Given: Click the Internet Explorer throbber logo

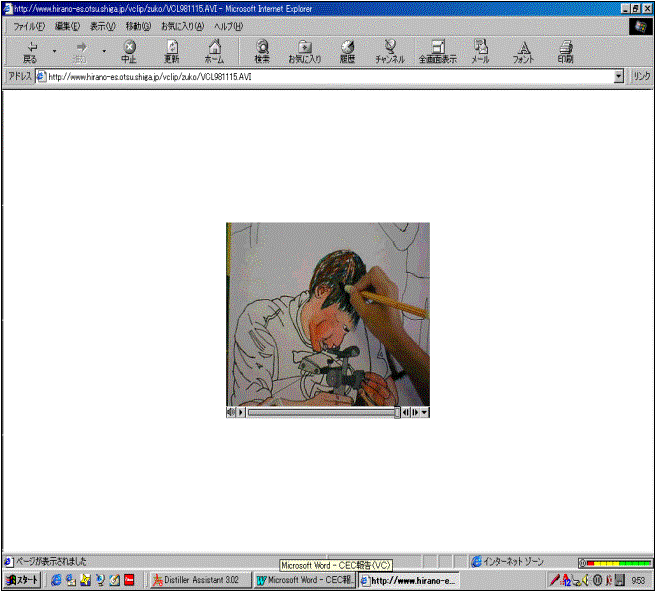Looking at the screenshot, I should [x=641, y=26].
